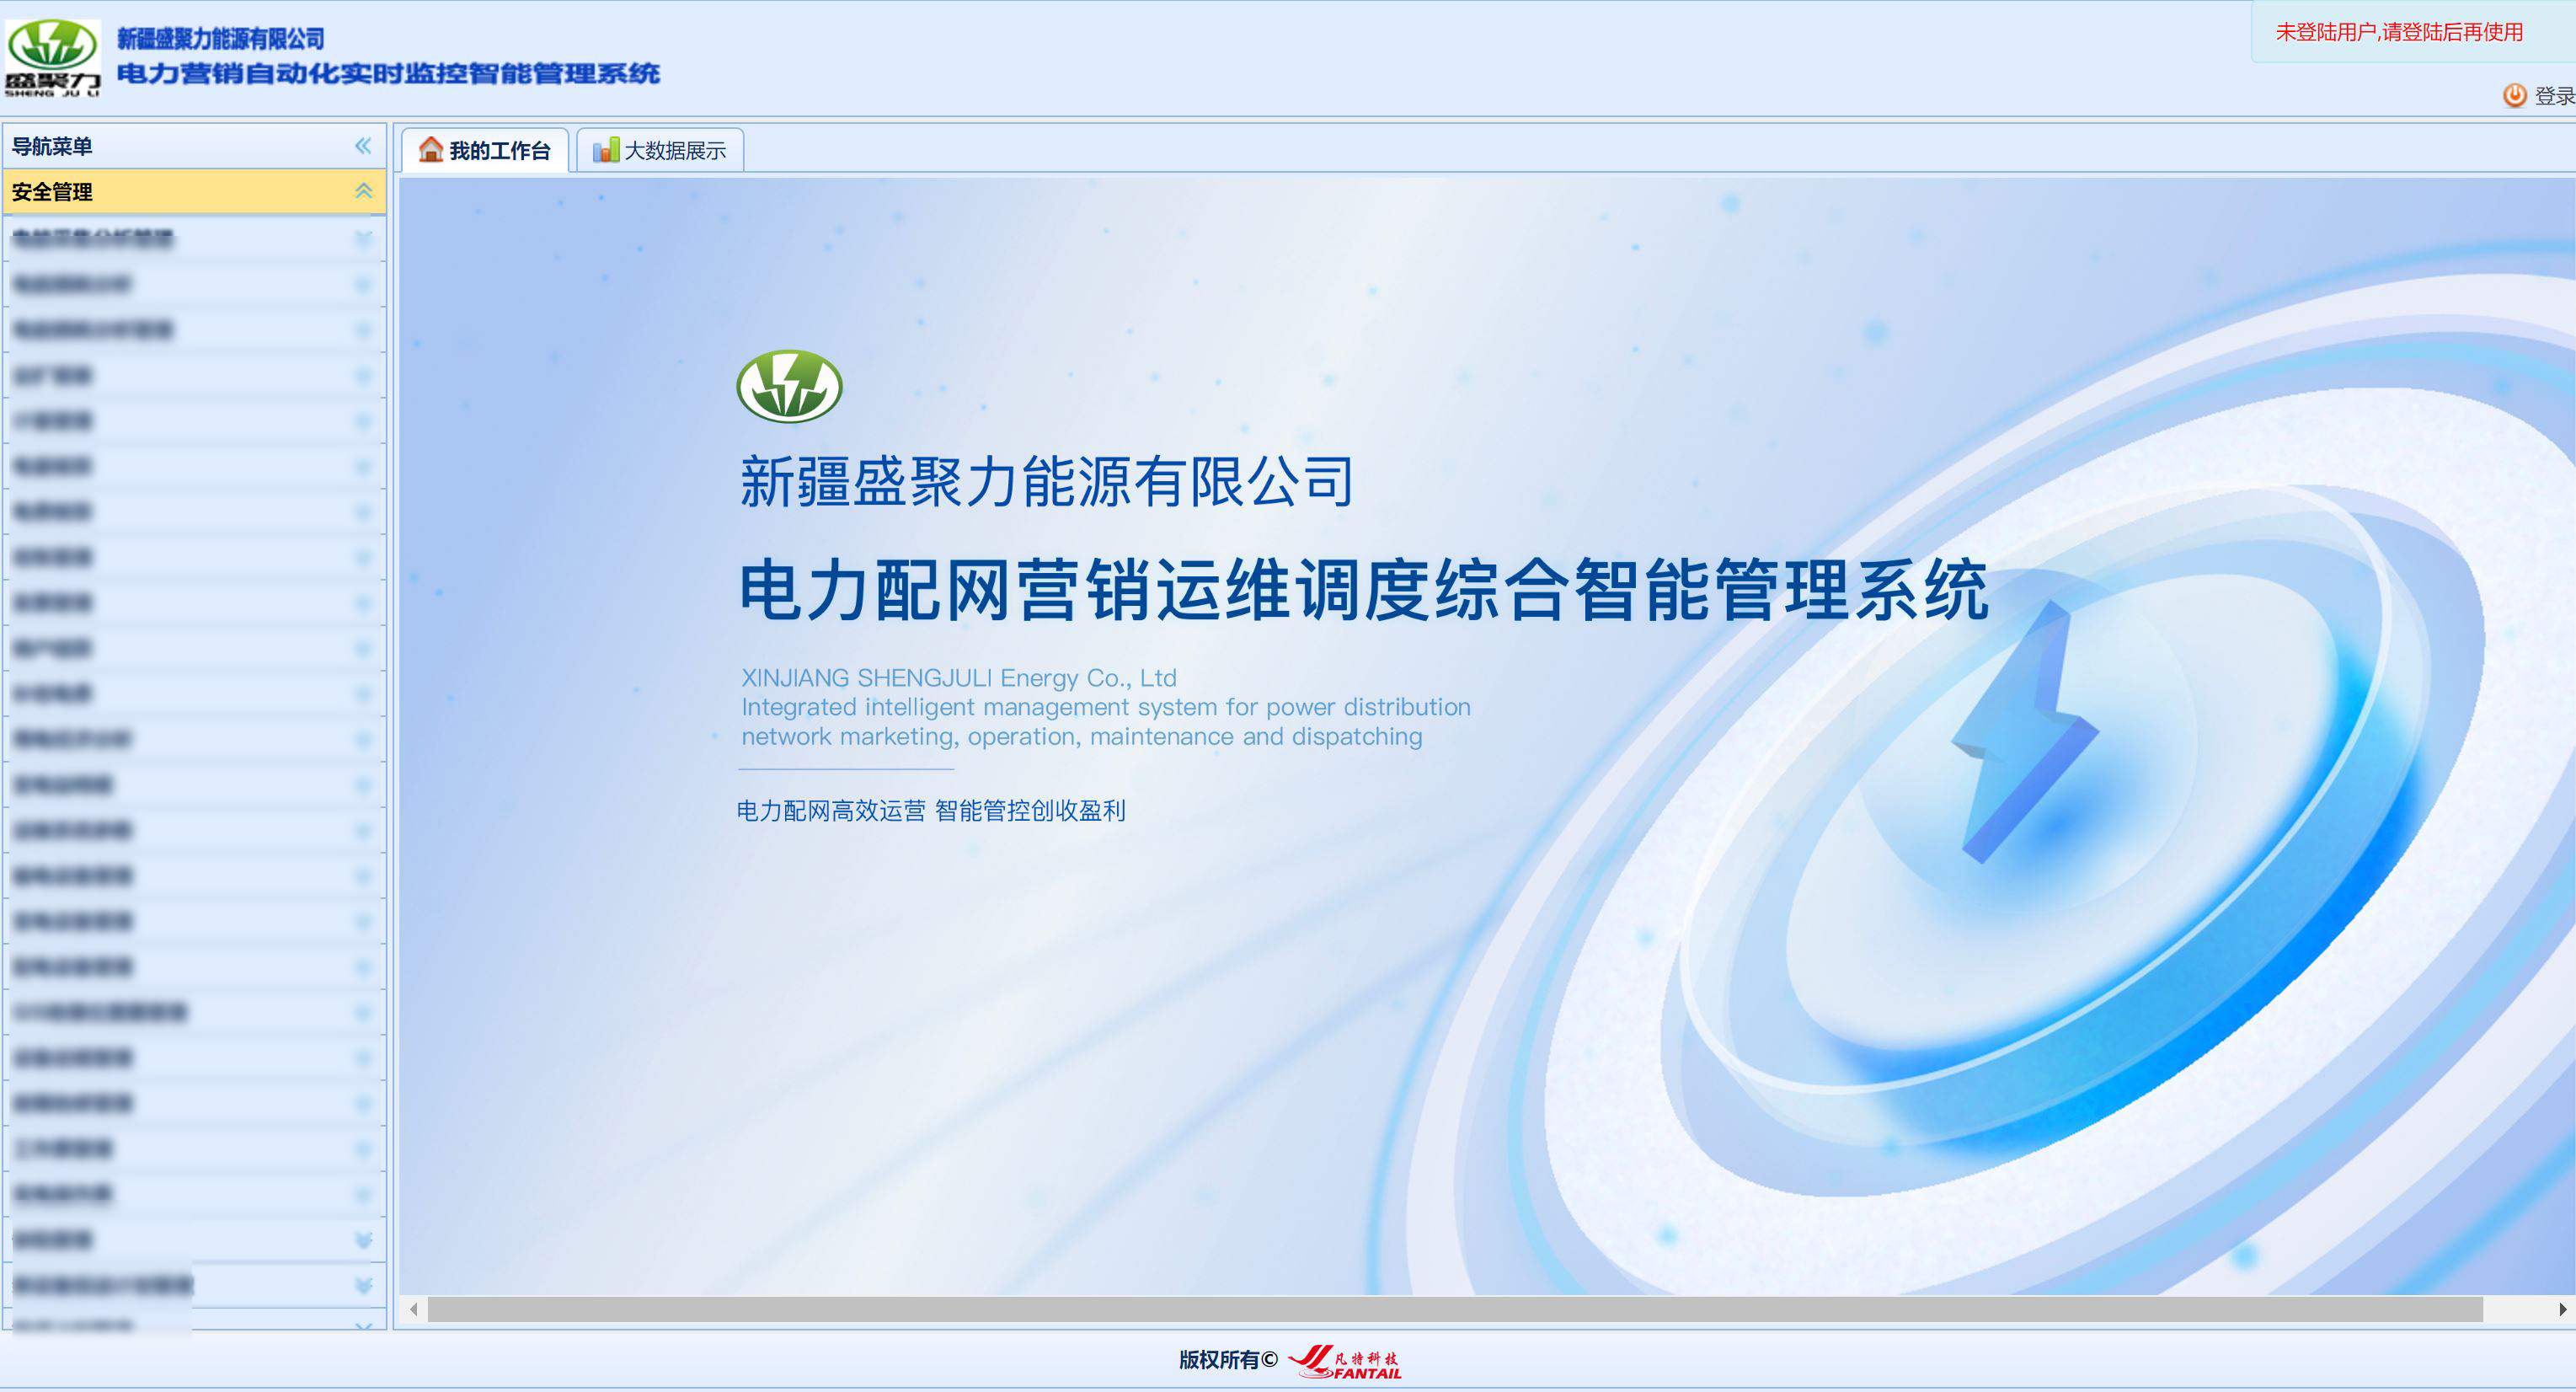The image size is (2576, 1392).
Task: Click the FANTAIL logo in the footer
Action: (x=1348, y=1362)
